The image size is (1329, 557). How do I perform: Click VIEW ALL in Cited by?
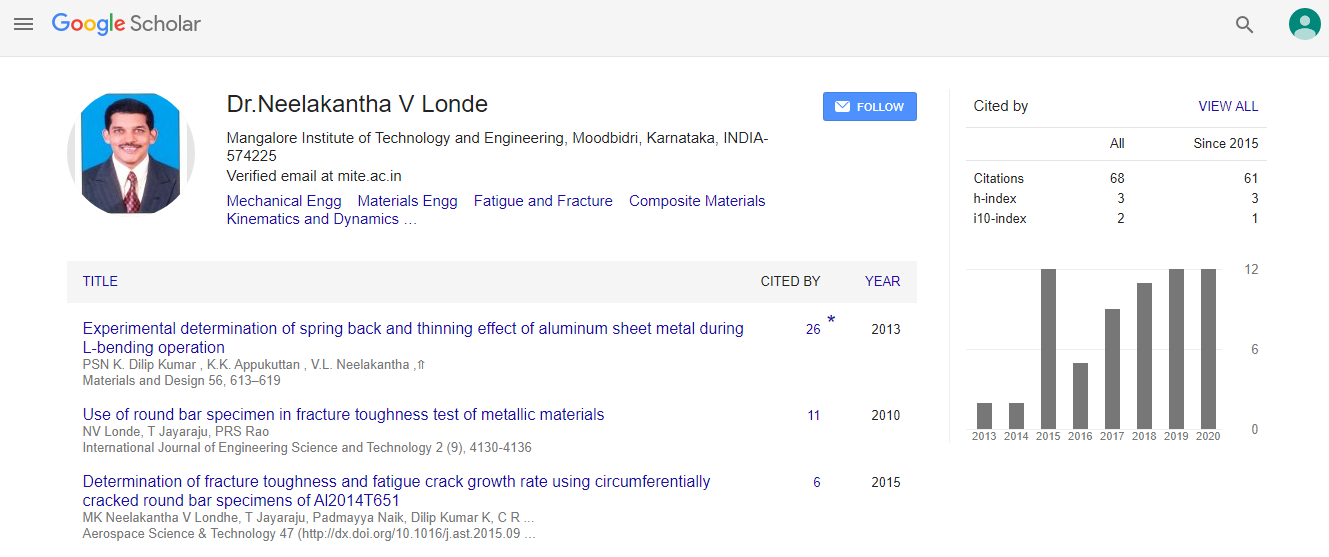click(x=1228, y=106)
